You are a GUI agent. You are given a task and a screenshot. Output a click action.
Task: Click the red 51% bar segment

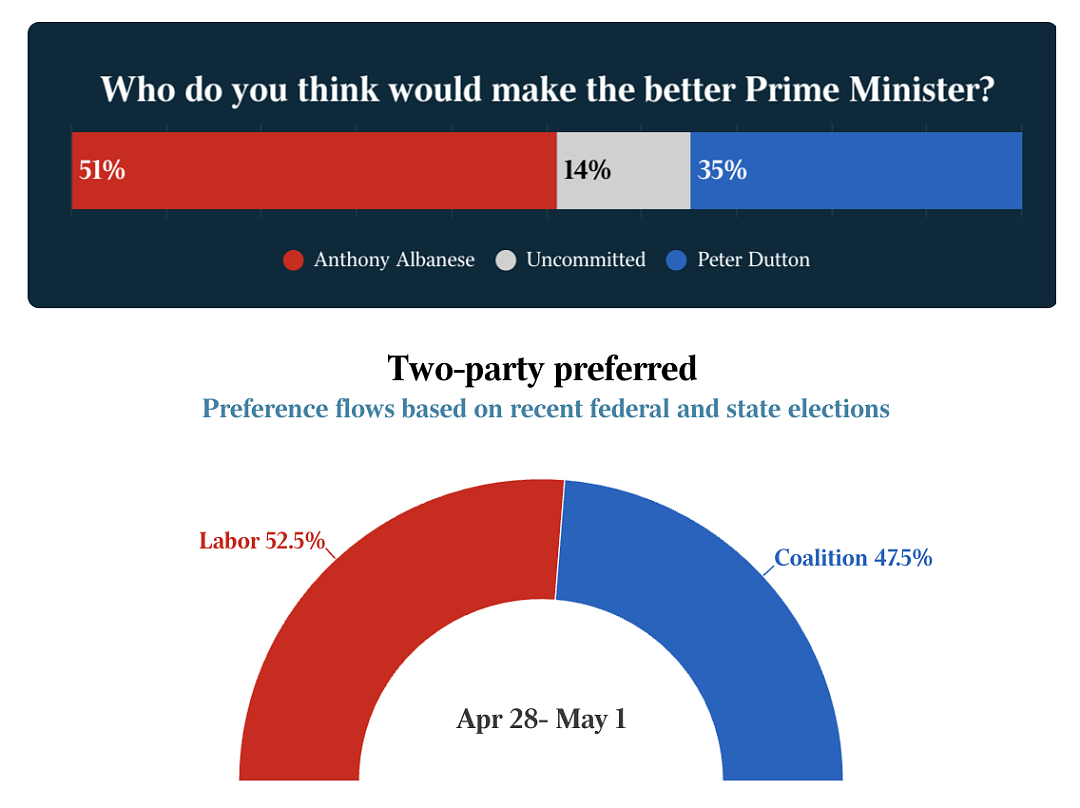pyautogui.click(x=314, y=170)
